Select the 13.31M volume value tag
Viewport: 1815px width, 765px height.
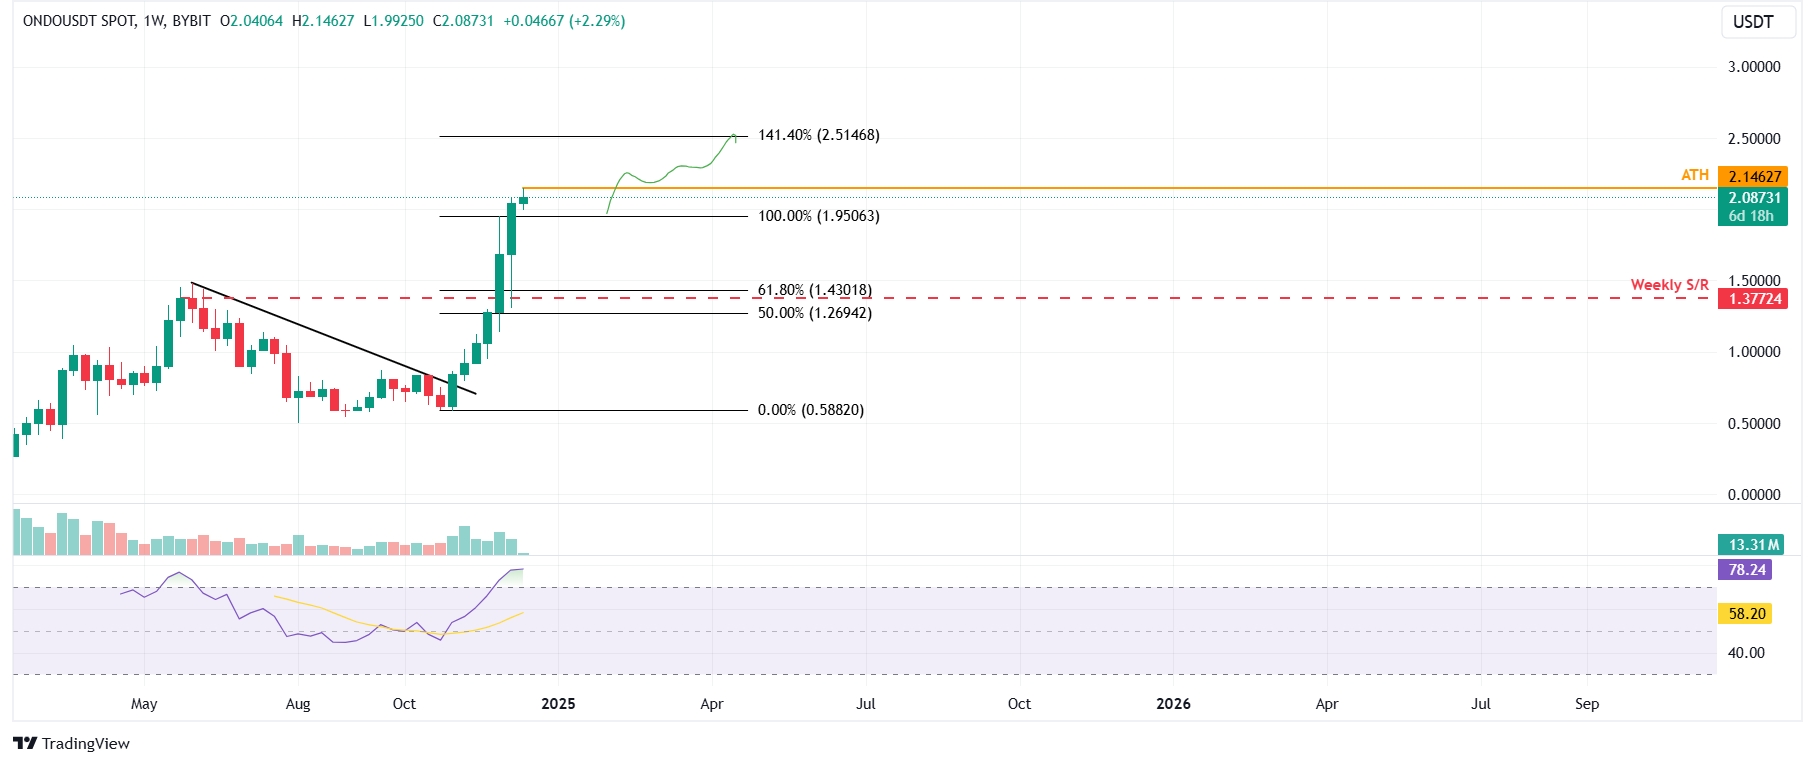(x=1752, y=545)
